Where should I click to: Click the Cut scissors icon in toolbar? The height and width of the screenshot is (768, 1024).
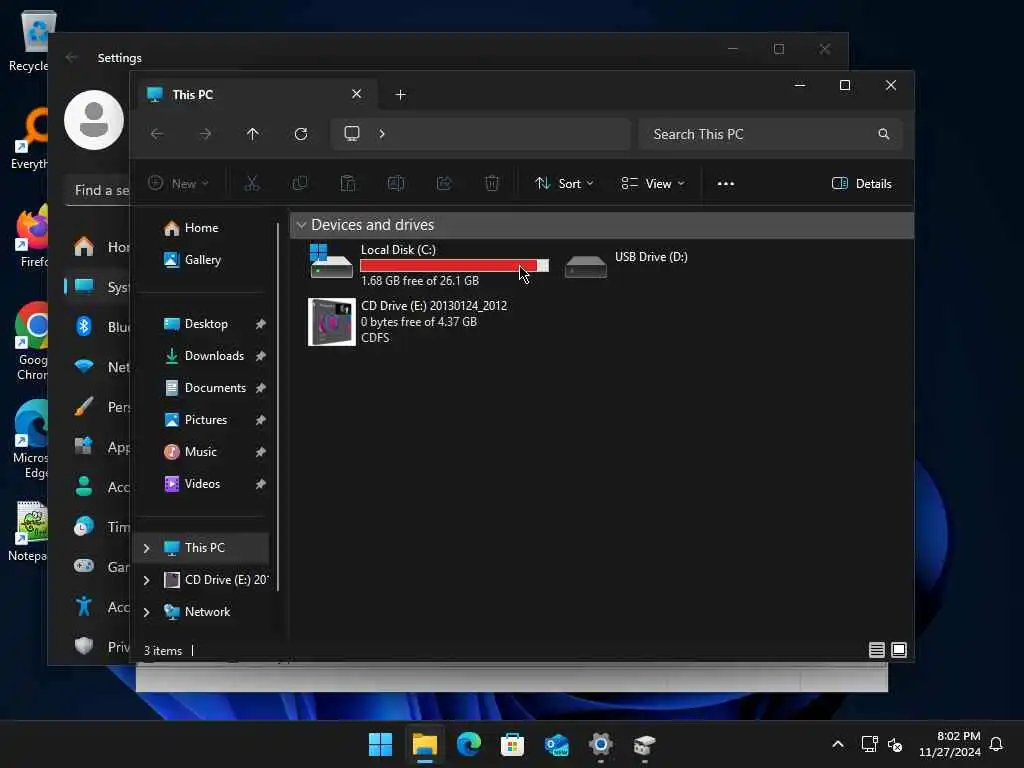point(251,184)
